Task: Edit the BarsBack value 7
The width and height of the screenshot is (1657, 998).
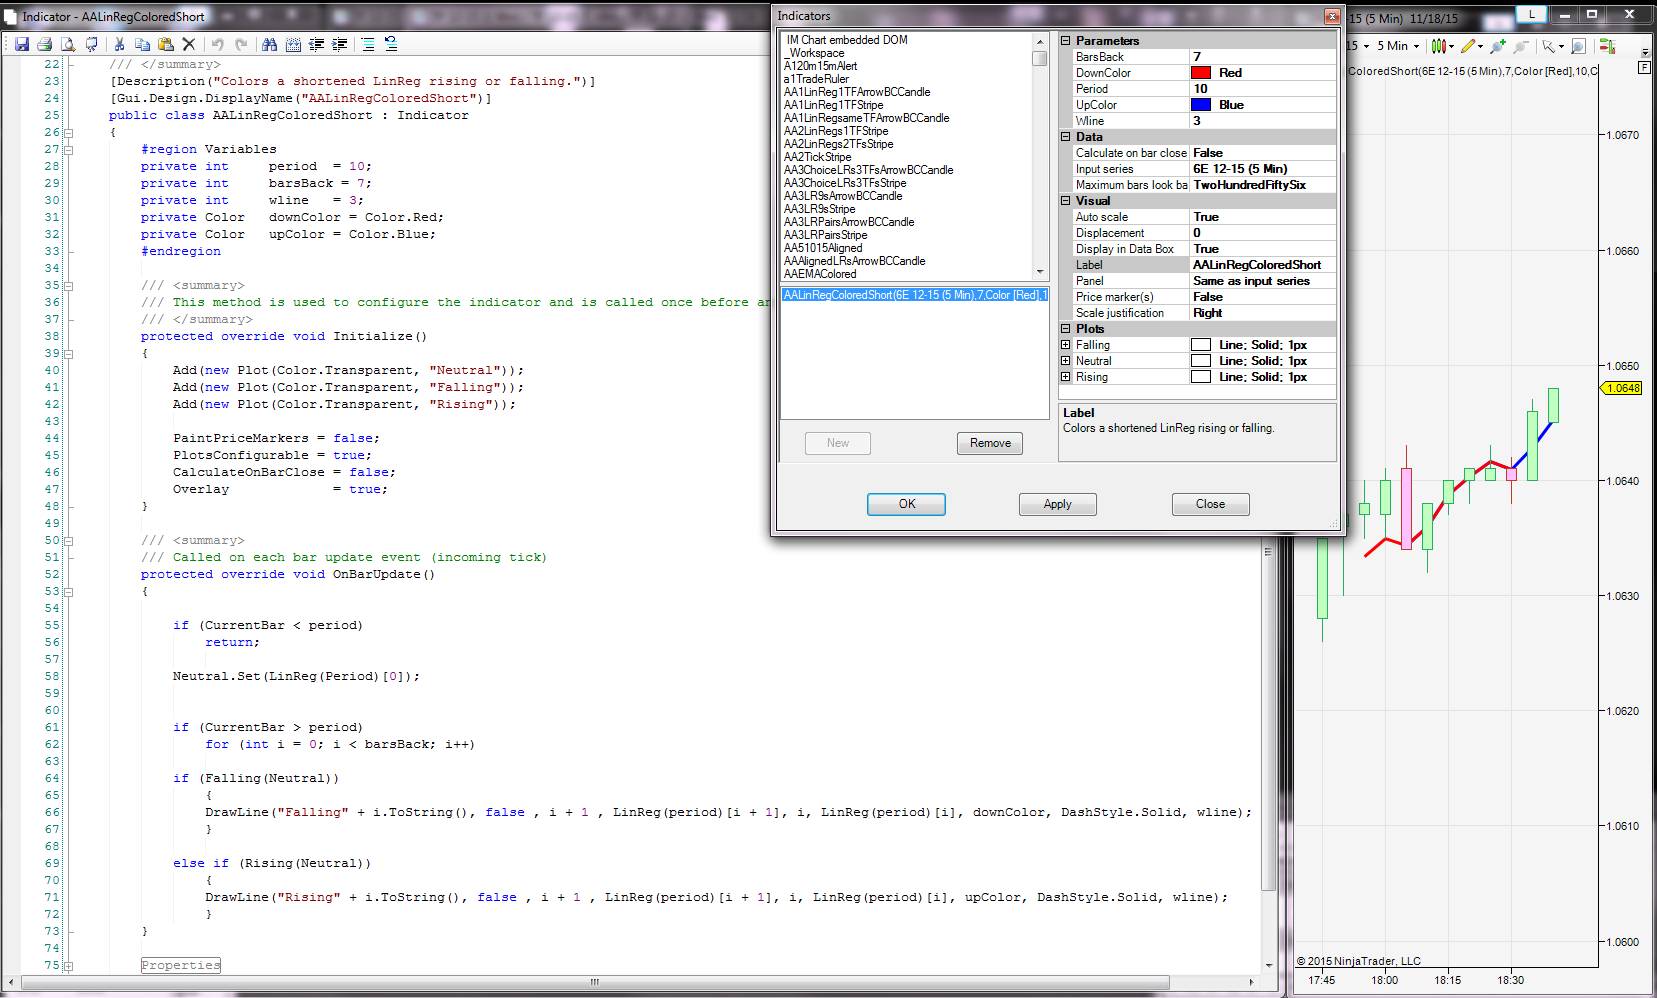Action: pos(1262,57)
